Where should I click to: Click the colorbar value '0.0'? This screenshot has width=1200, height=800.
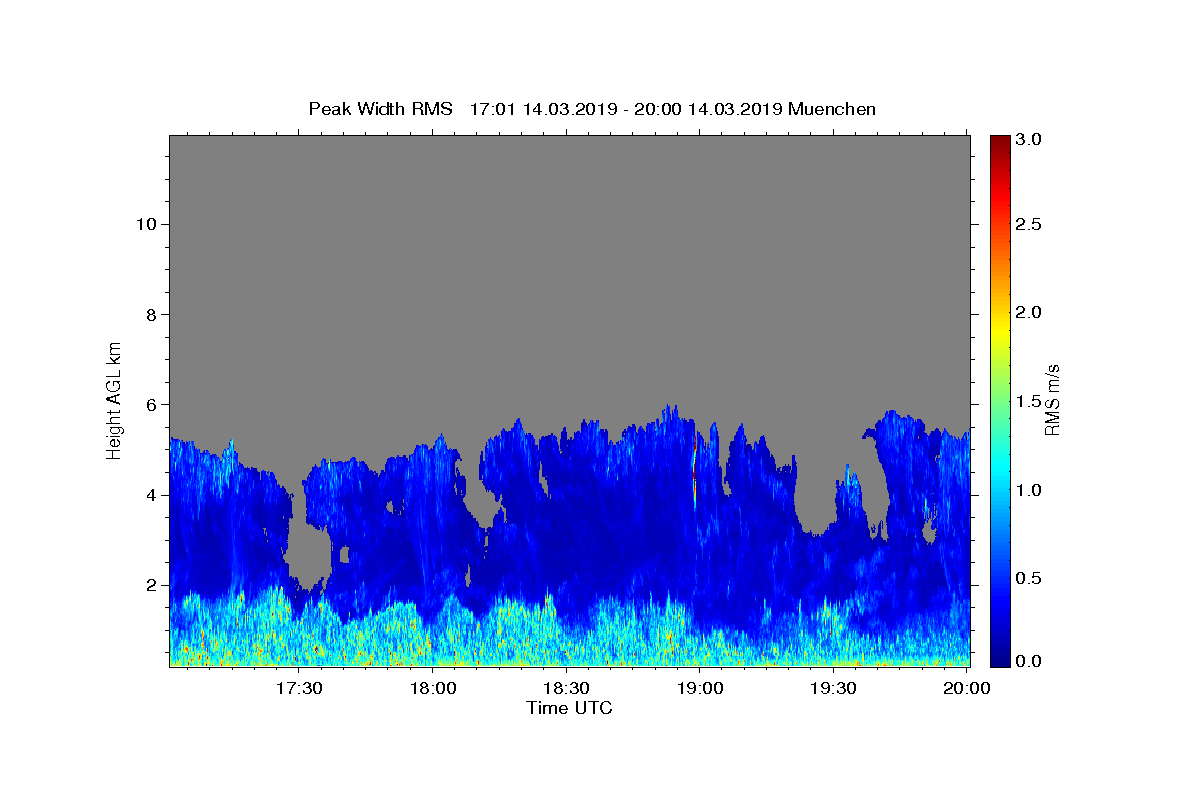(1029, 661)
